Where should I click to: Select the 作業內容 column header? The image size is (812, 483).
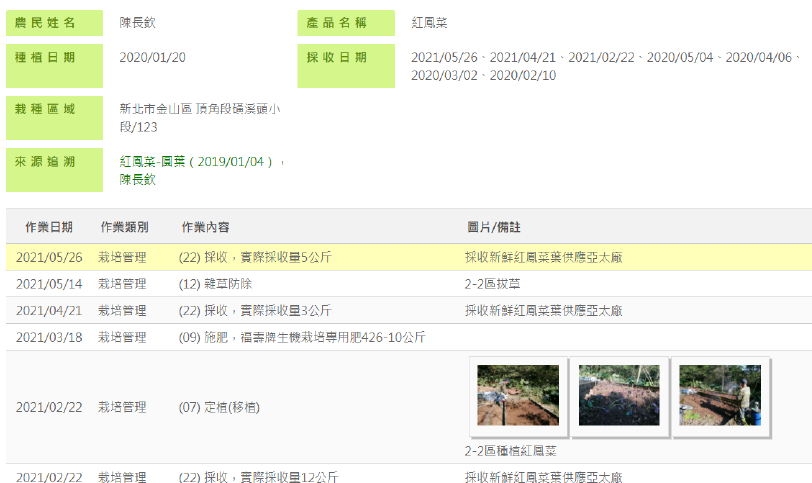(206, 227)
